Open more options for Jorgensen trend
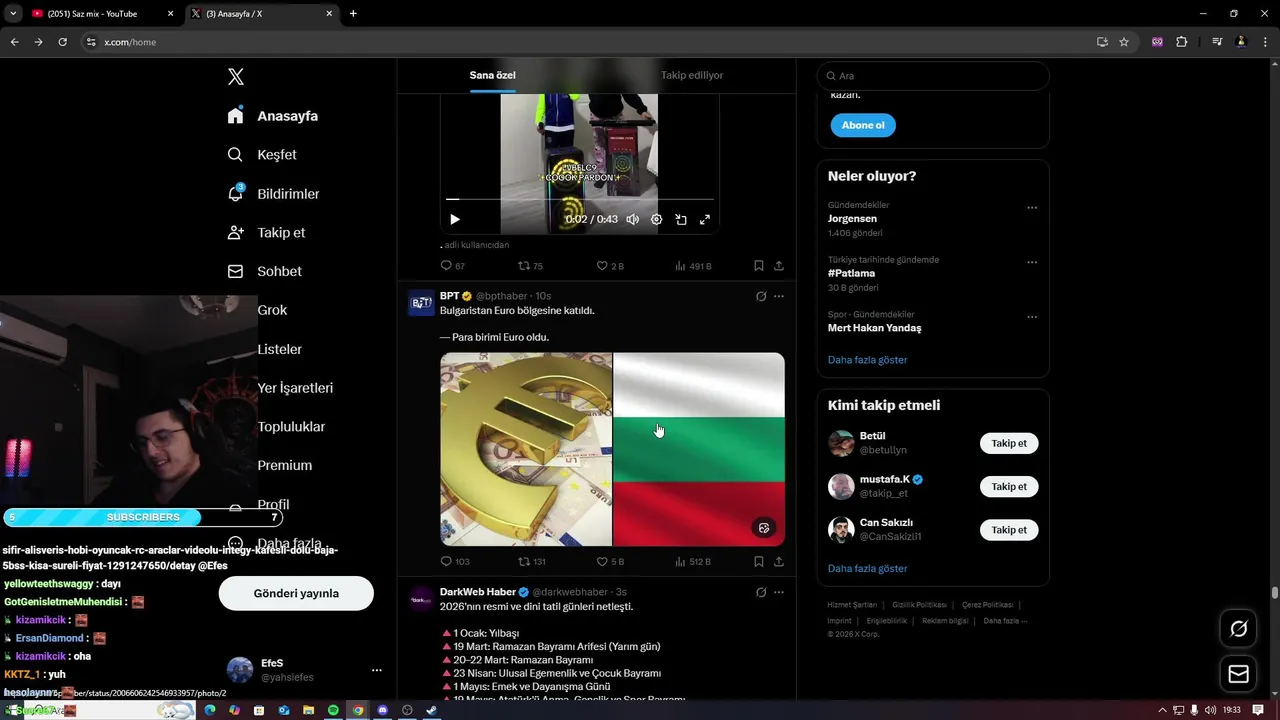This screenshot has height=720, width=1280. (1032, 208)
